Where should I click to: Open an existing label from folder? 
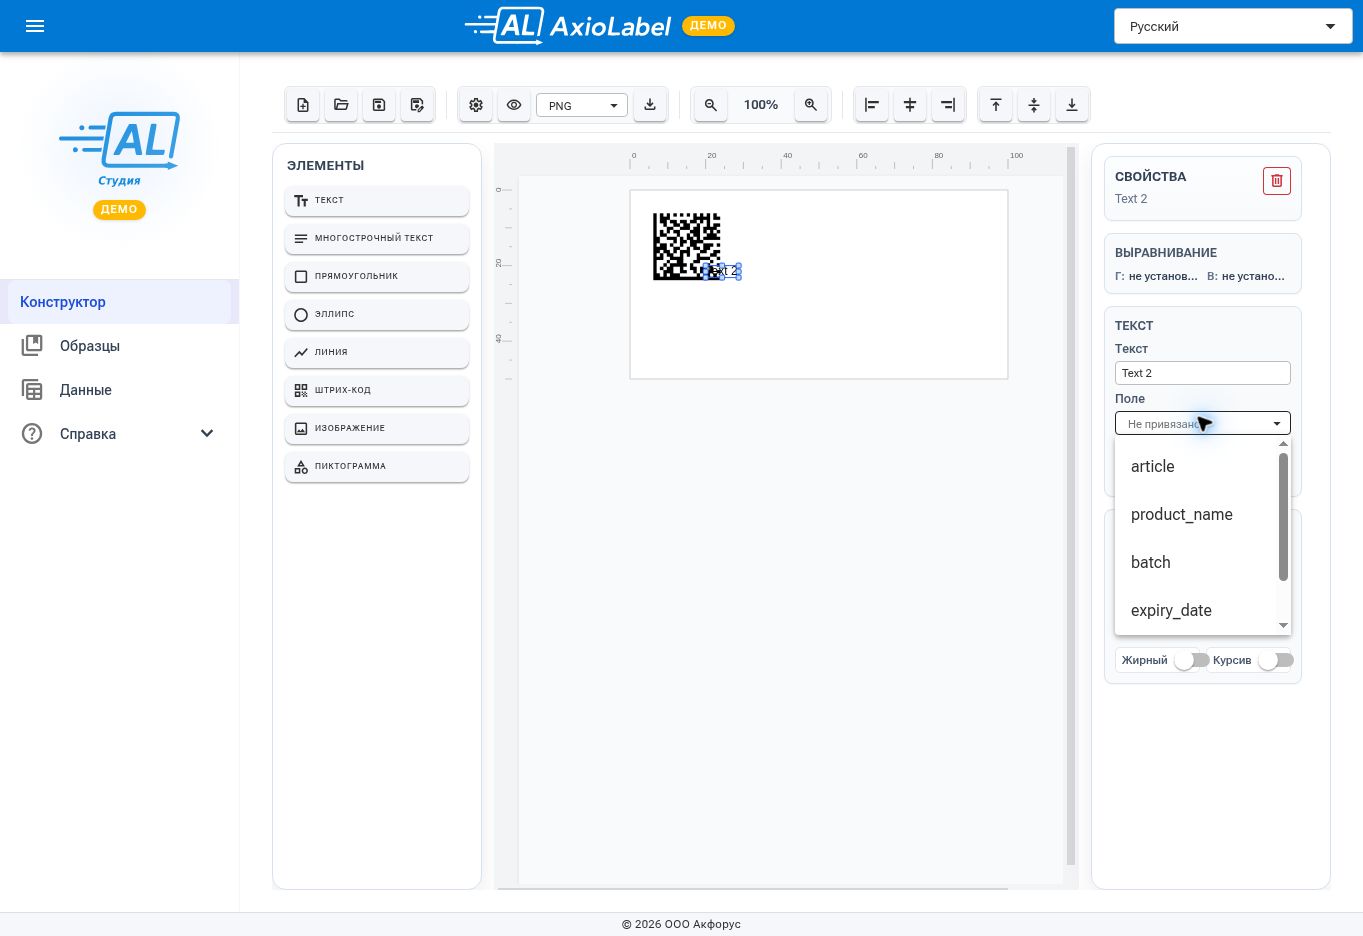pyautogui.click(x=341, y=105)
